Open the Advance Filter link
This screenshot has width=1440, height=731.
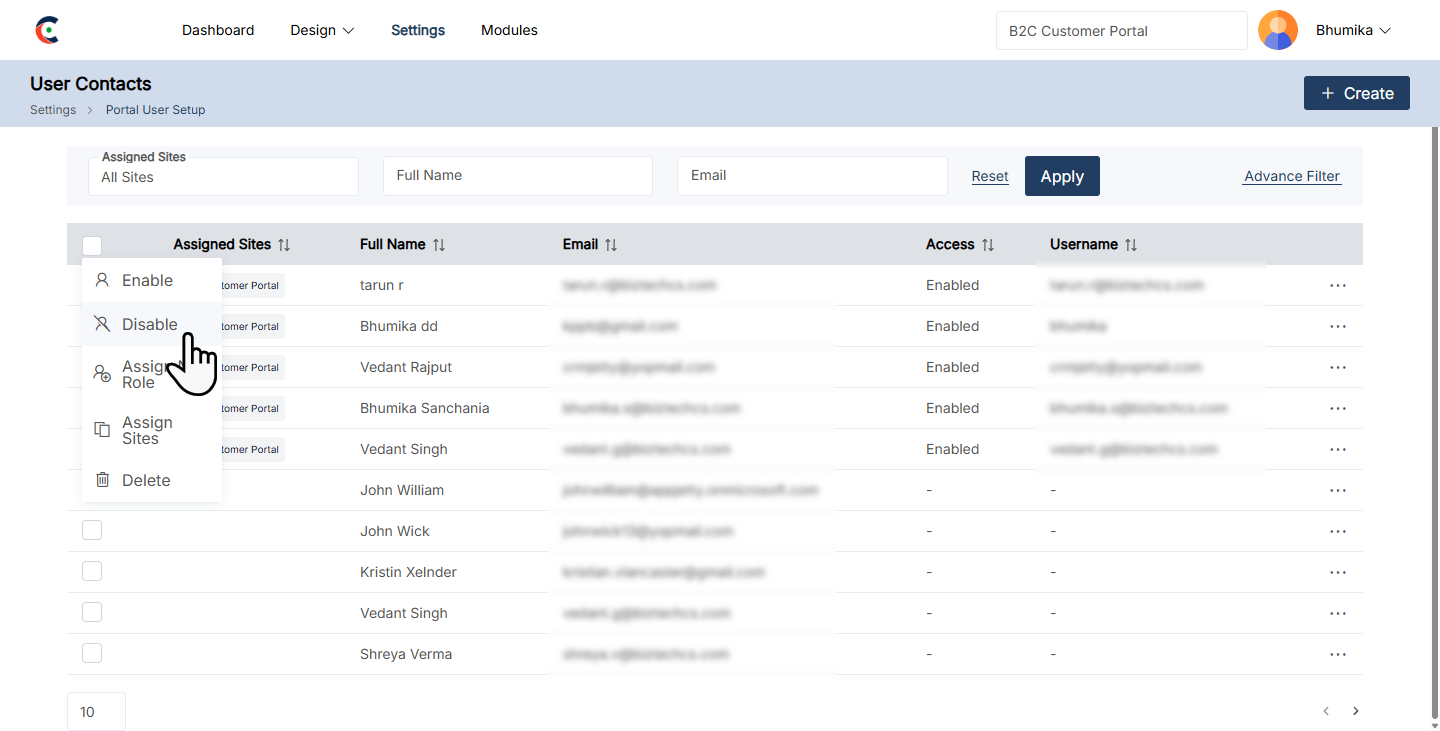pos(1291,176)
